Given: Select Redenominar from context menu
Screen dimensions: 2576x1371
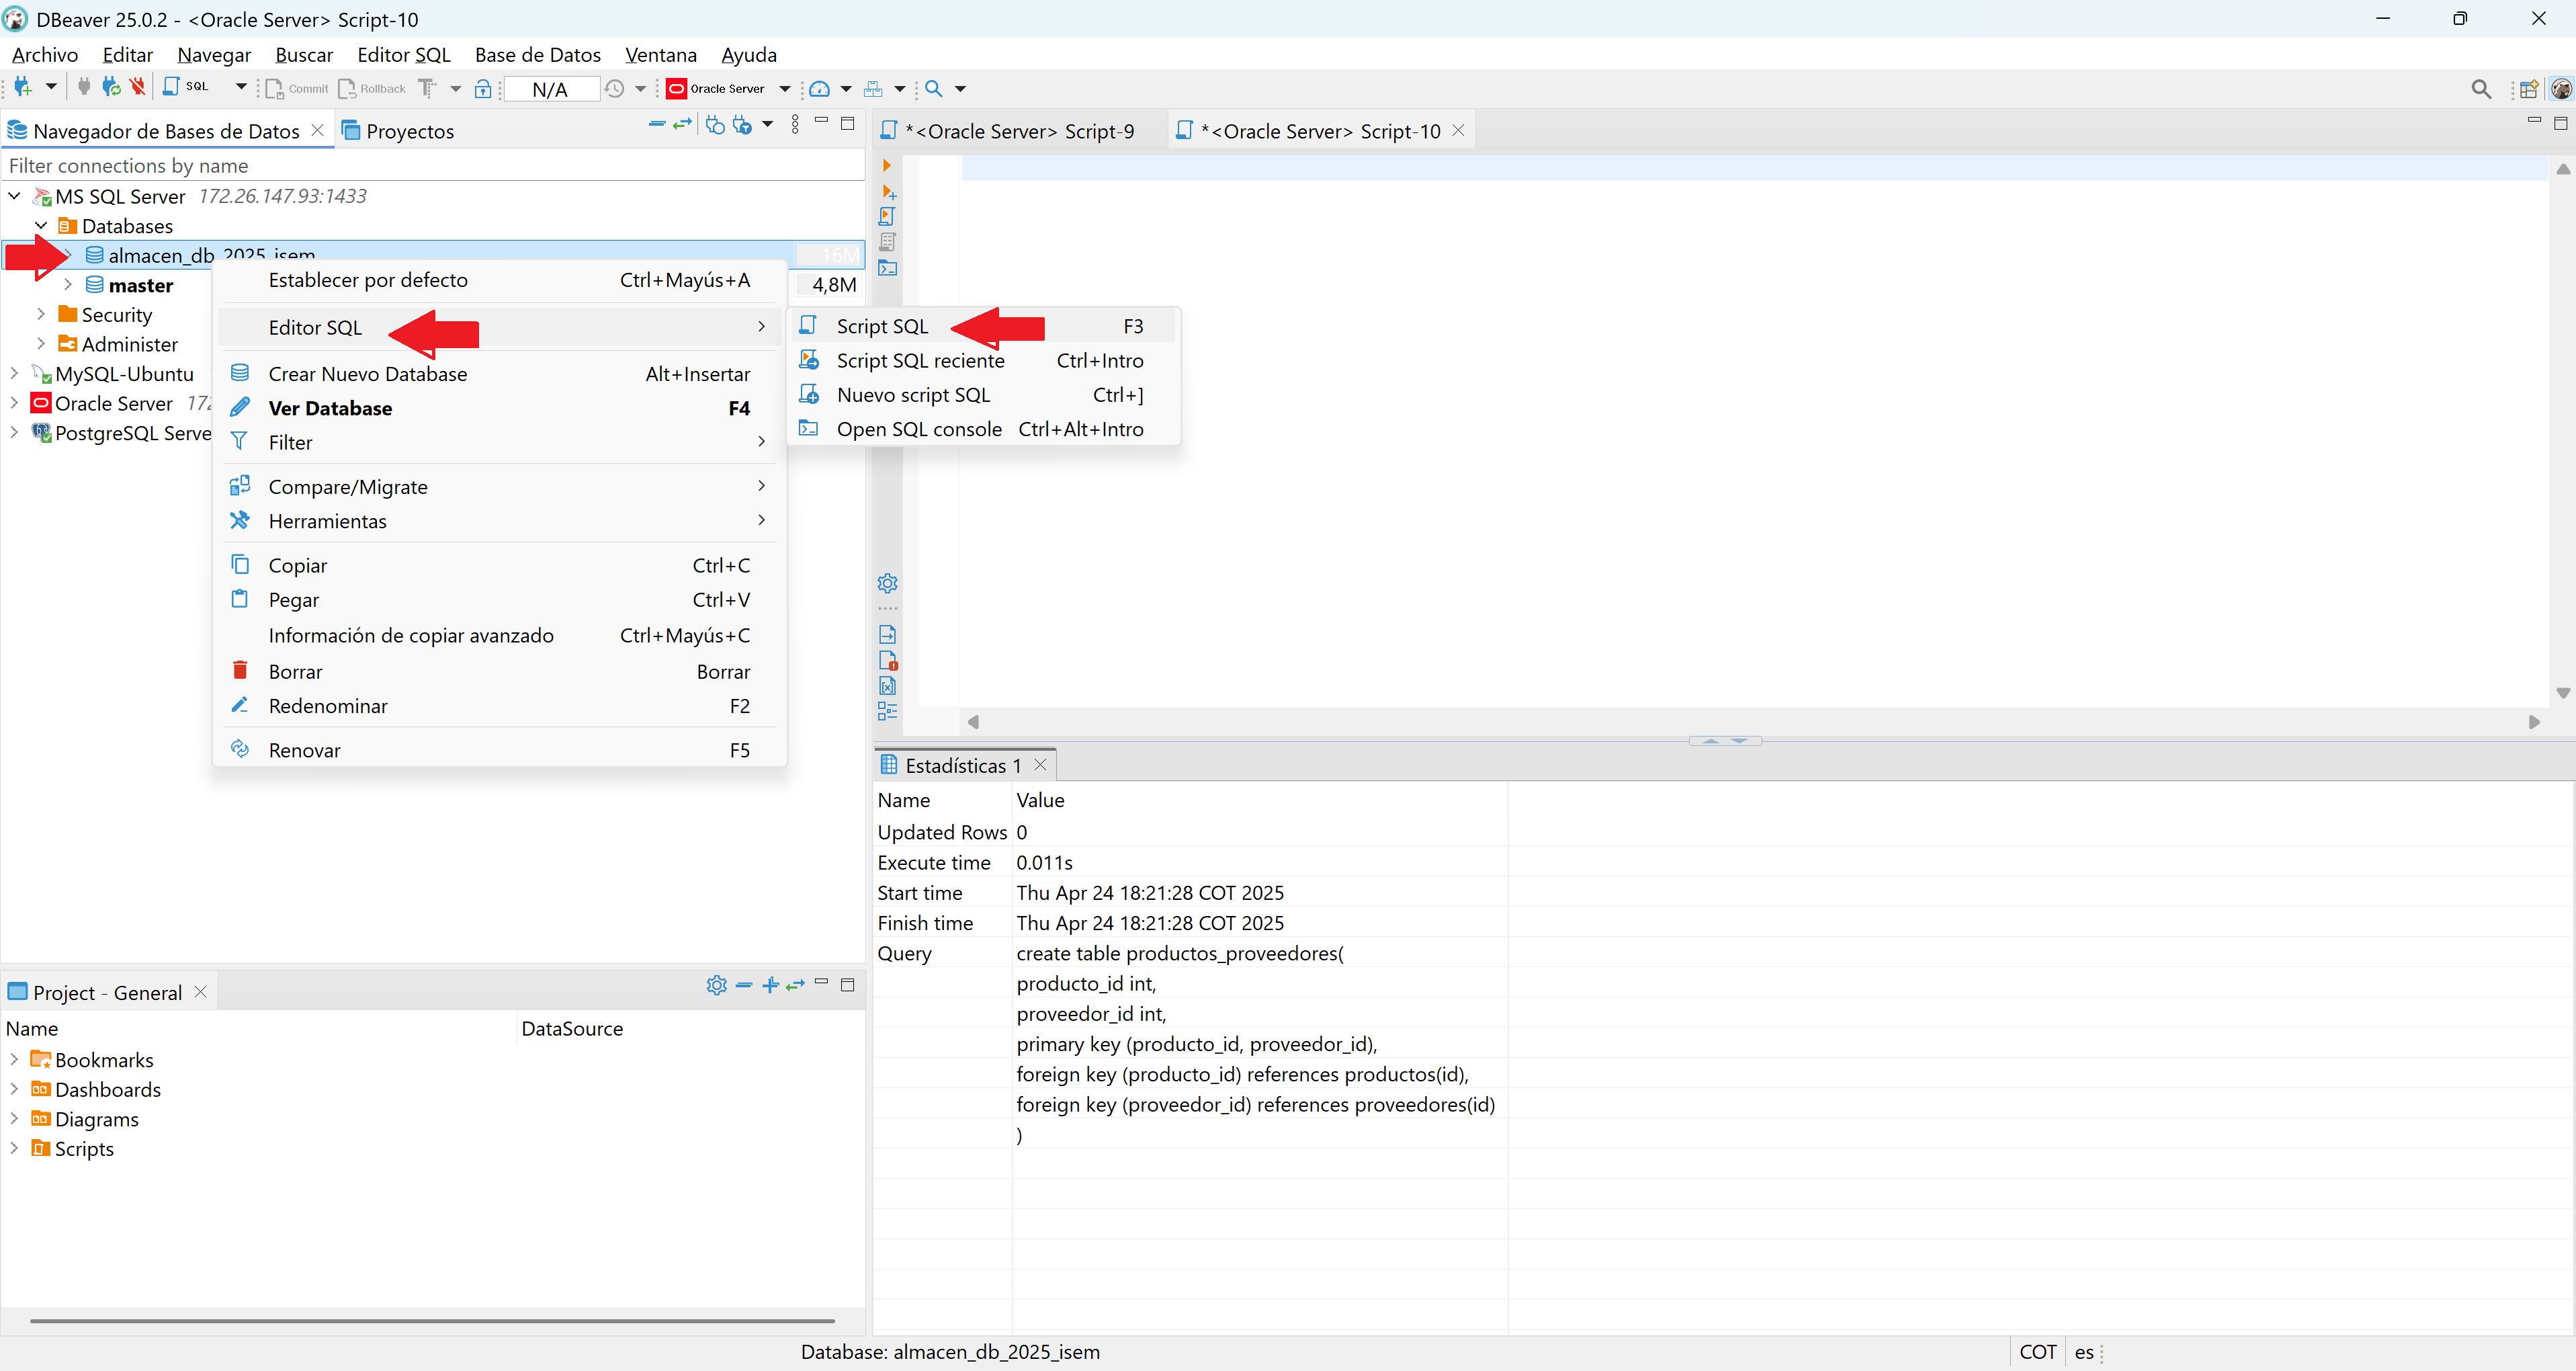Looking at the screenshot, I should [499, 706].
